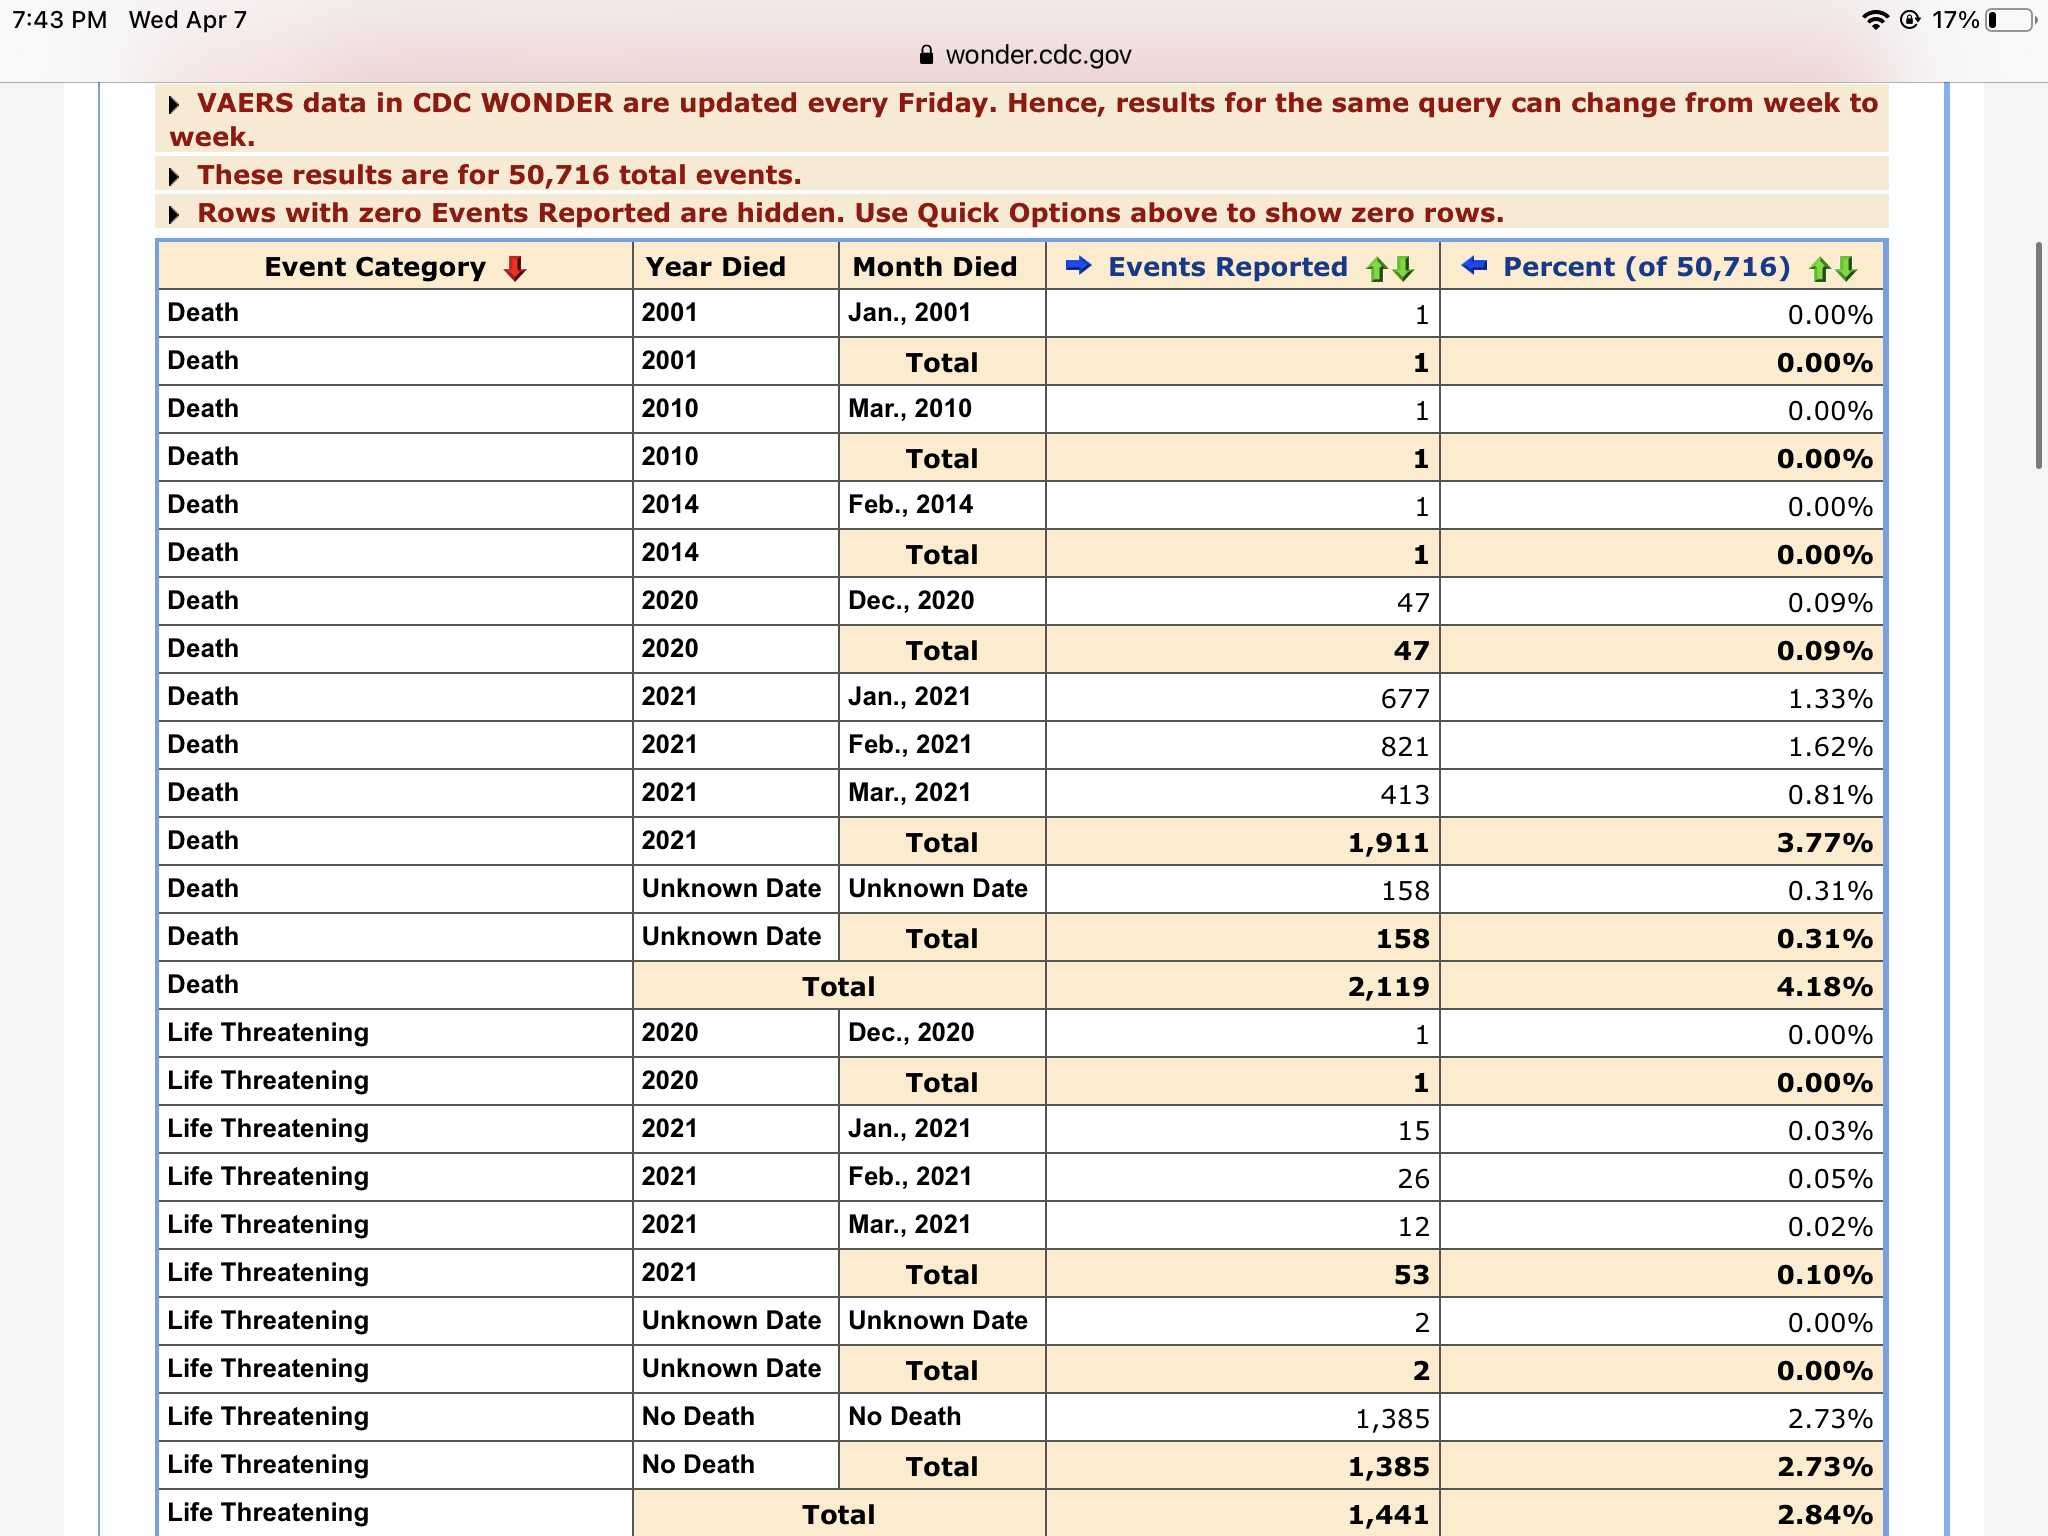Select the 1.62% percent cell
This screenshot has width=2048, height=1536.
click(x=1662, y=745)
